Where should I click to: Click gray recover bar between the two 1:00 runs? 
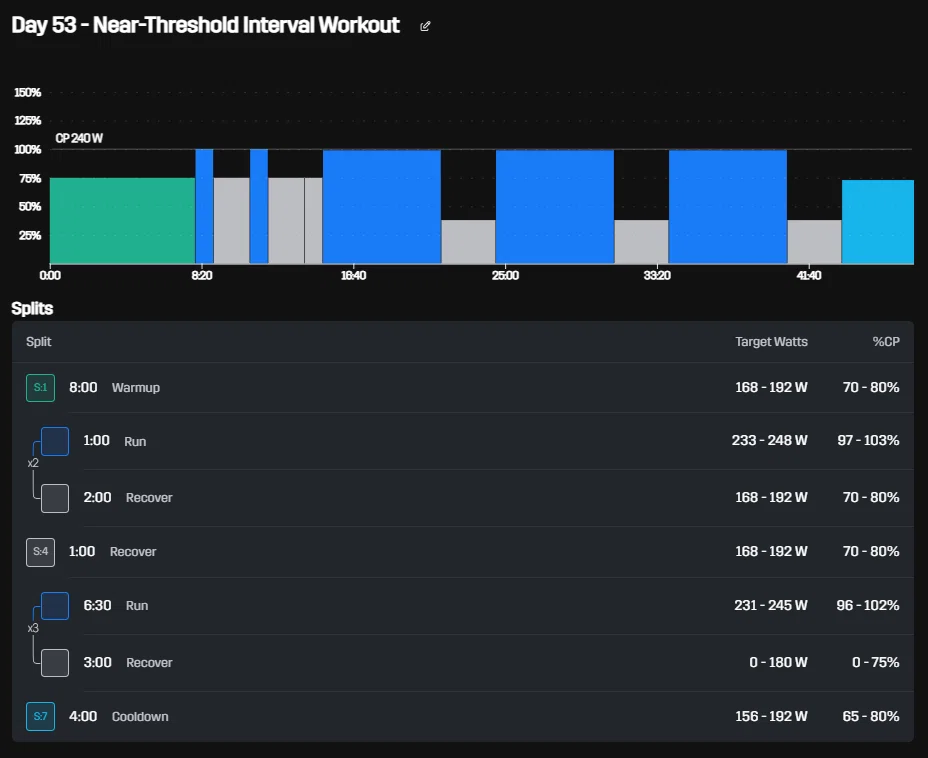pos(231,221)
